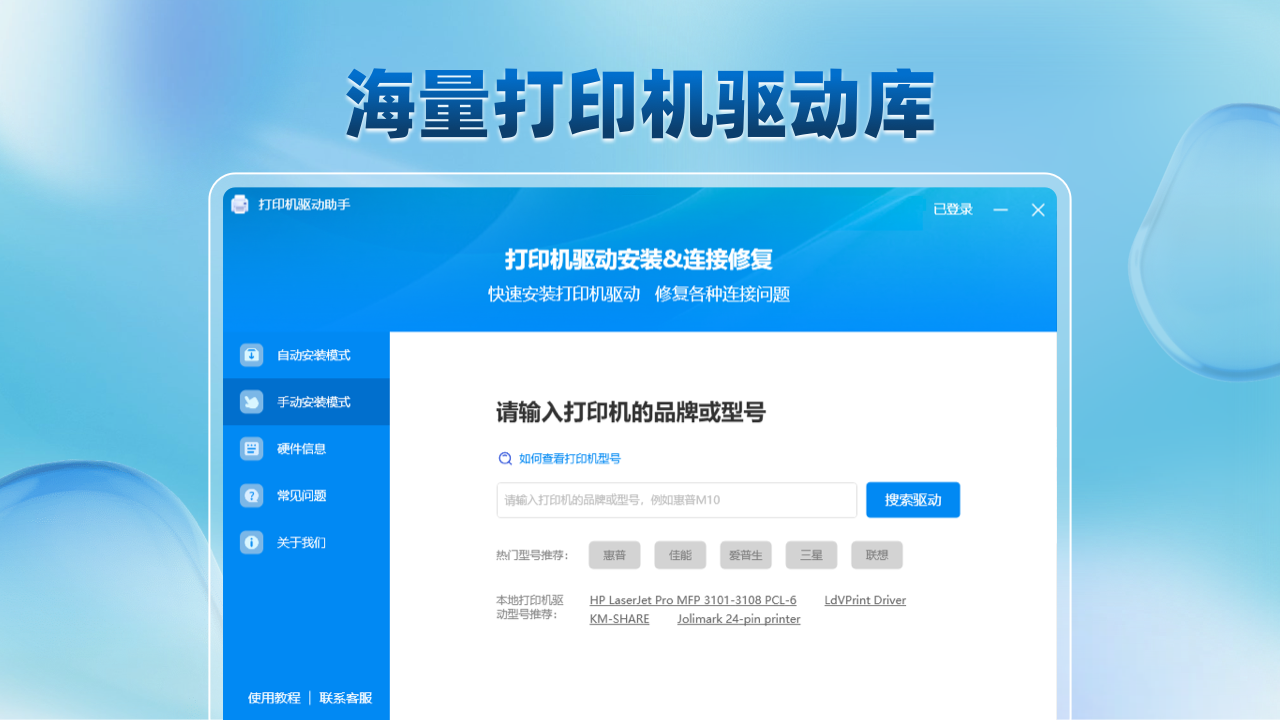Minimize the printer driver assistant window
Screen dimensions: 1280x720
[x=1000, y=210]
